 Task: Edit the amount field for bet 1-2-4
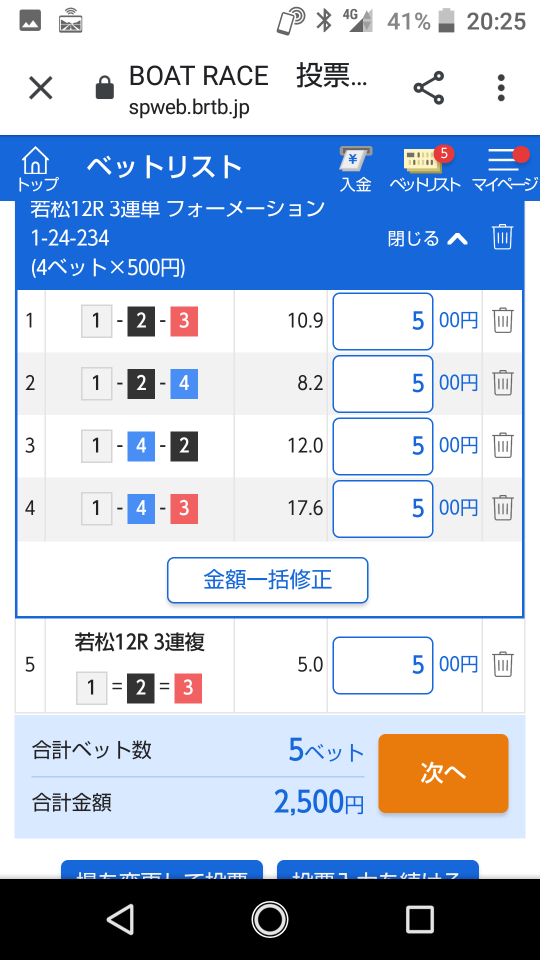383,383
